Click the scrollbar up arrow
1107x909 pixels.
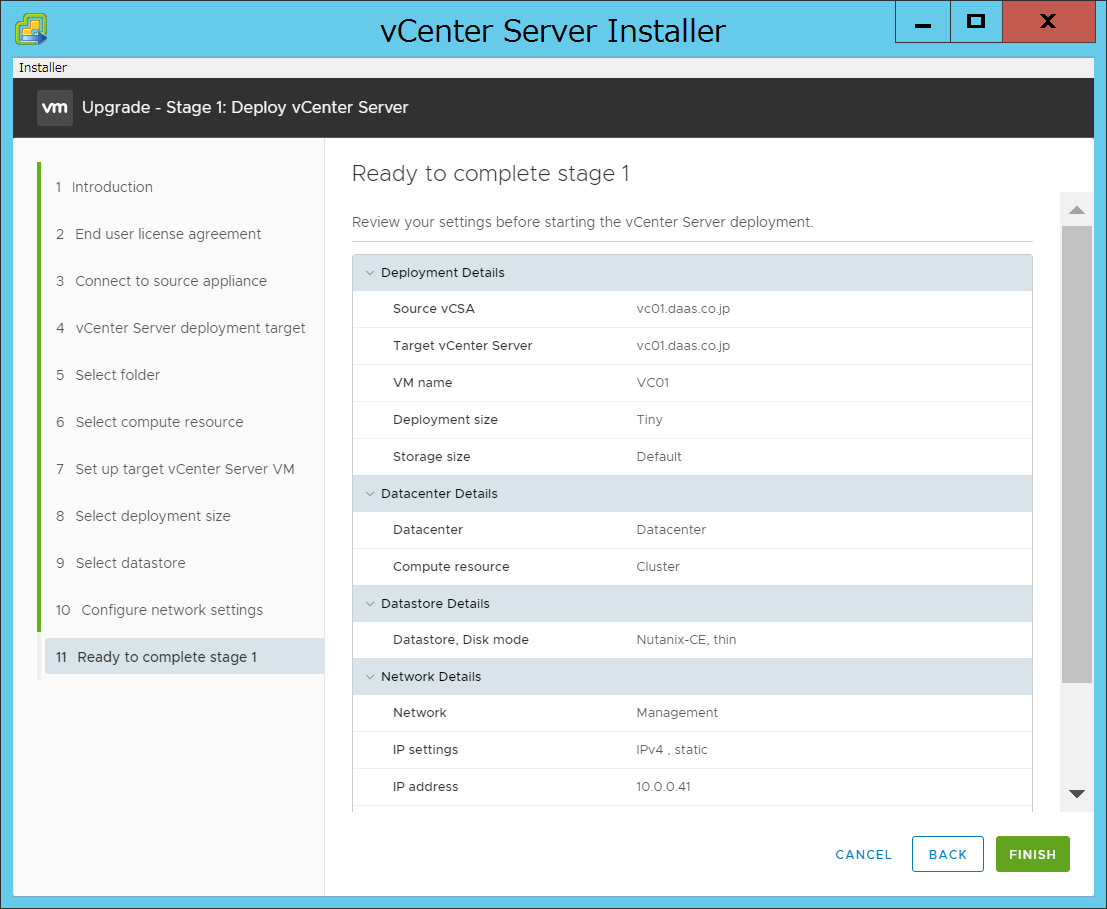(x=1077, y=210)
